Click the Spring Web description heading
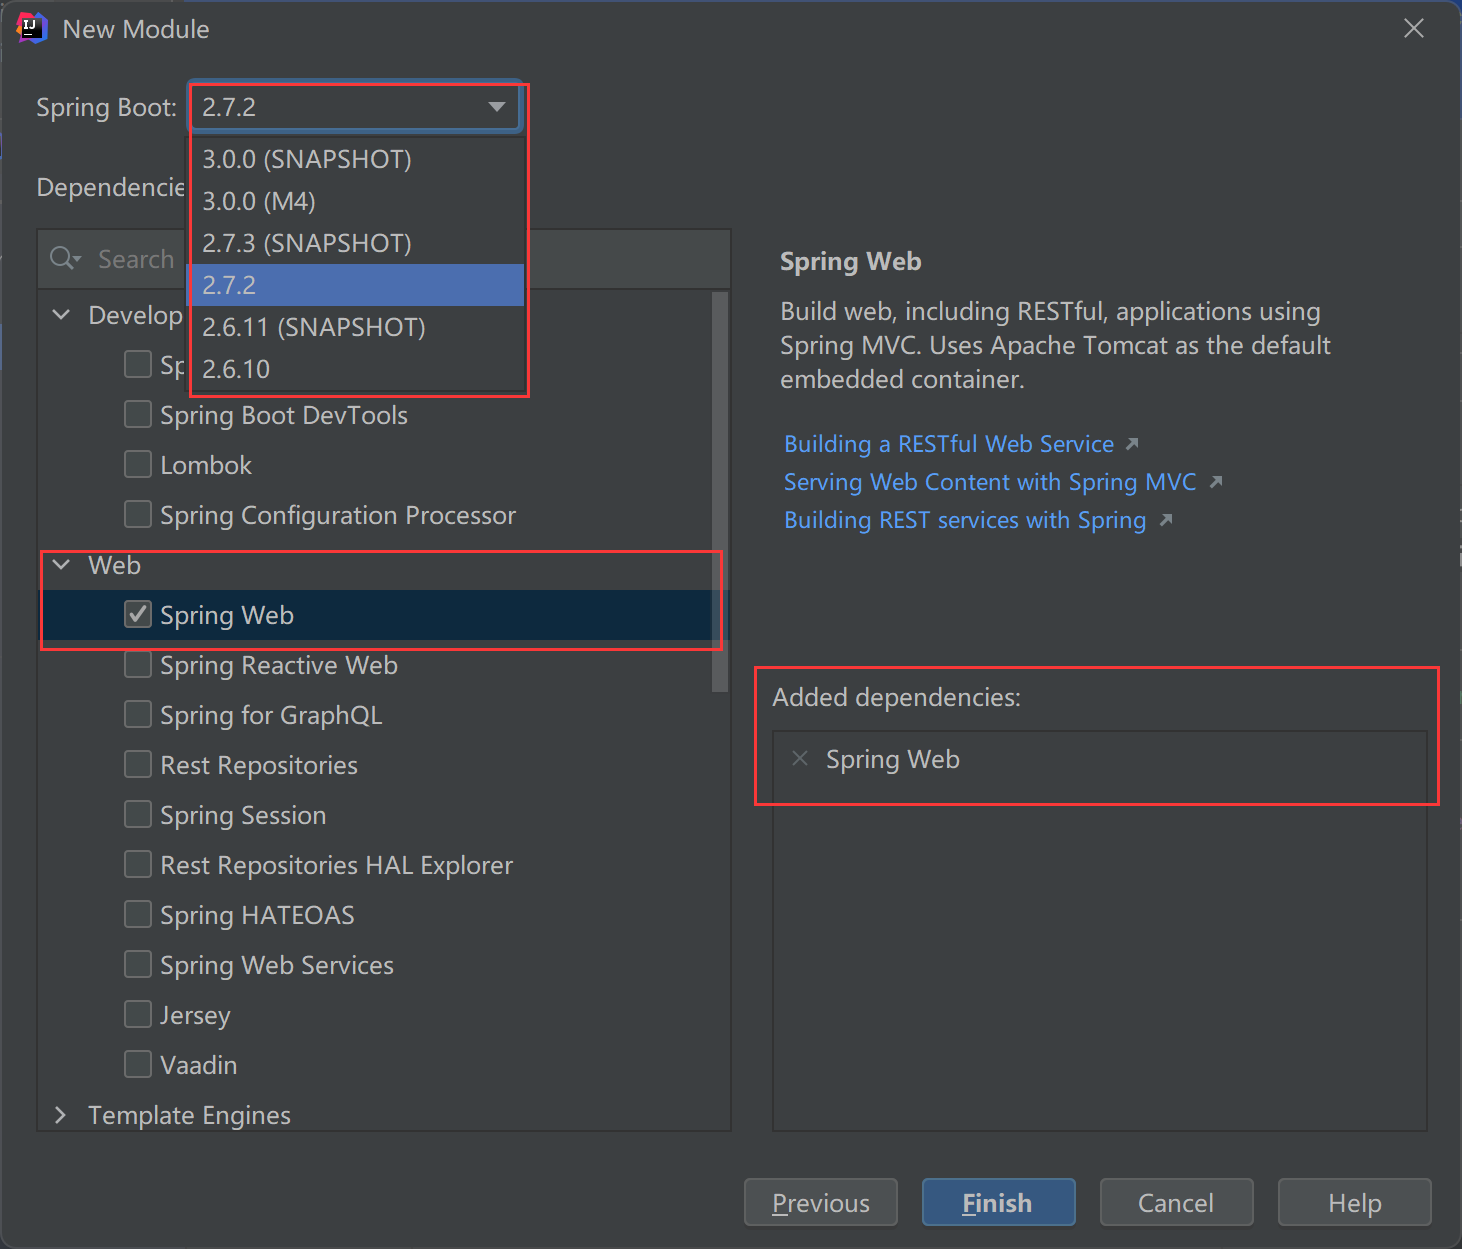The width and height of the screenshot is (1462, 1249). [x=851, y=262]
